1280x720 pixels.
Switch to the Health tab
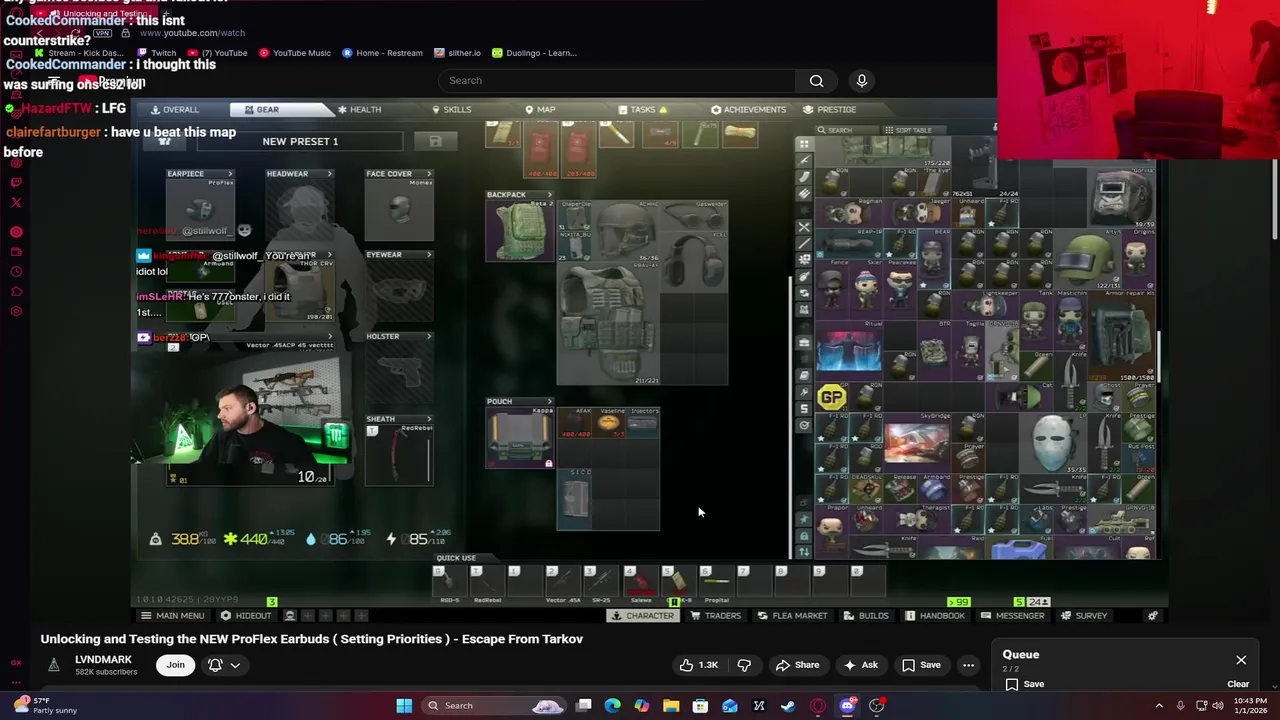point(359,109)
